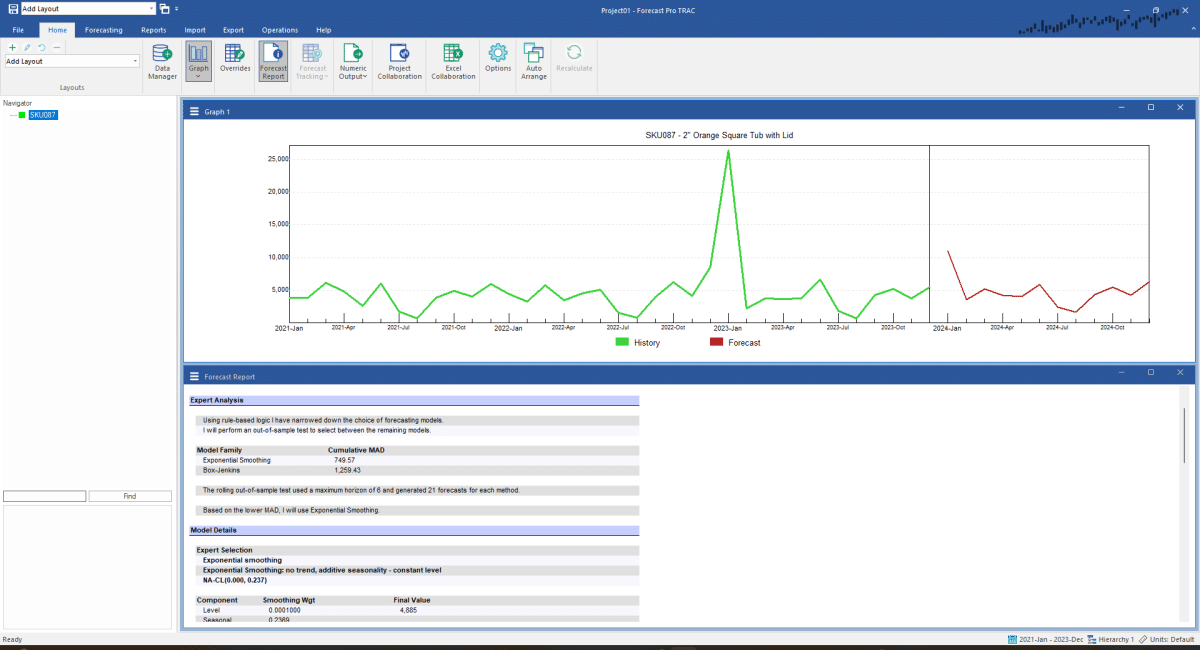
Task: Minimize the Graph 1 window
Action: (x=1120, y=107)
